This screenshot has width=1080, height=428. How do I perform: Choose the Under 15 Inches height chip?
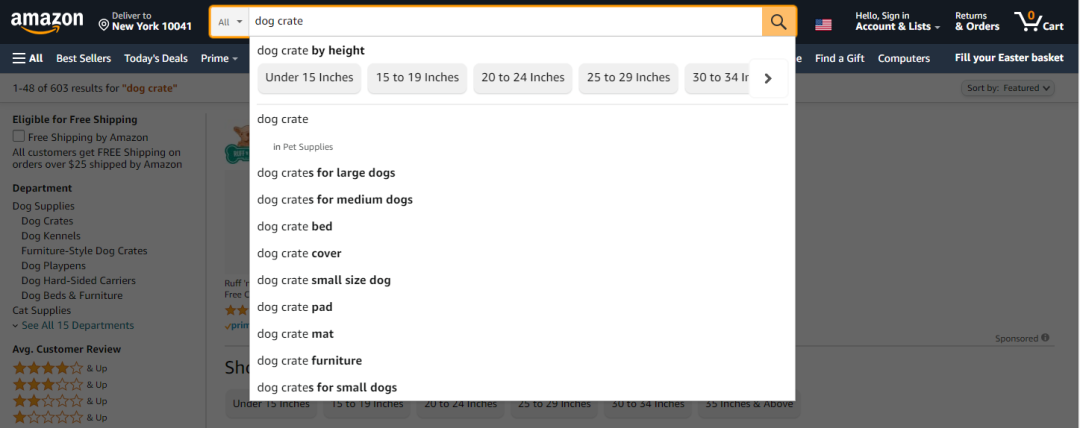coord(309,78)
